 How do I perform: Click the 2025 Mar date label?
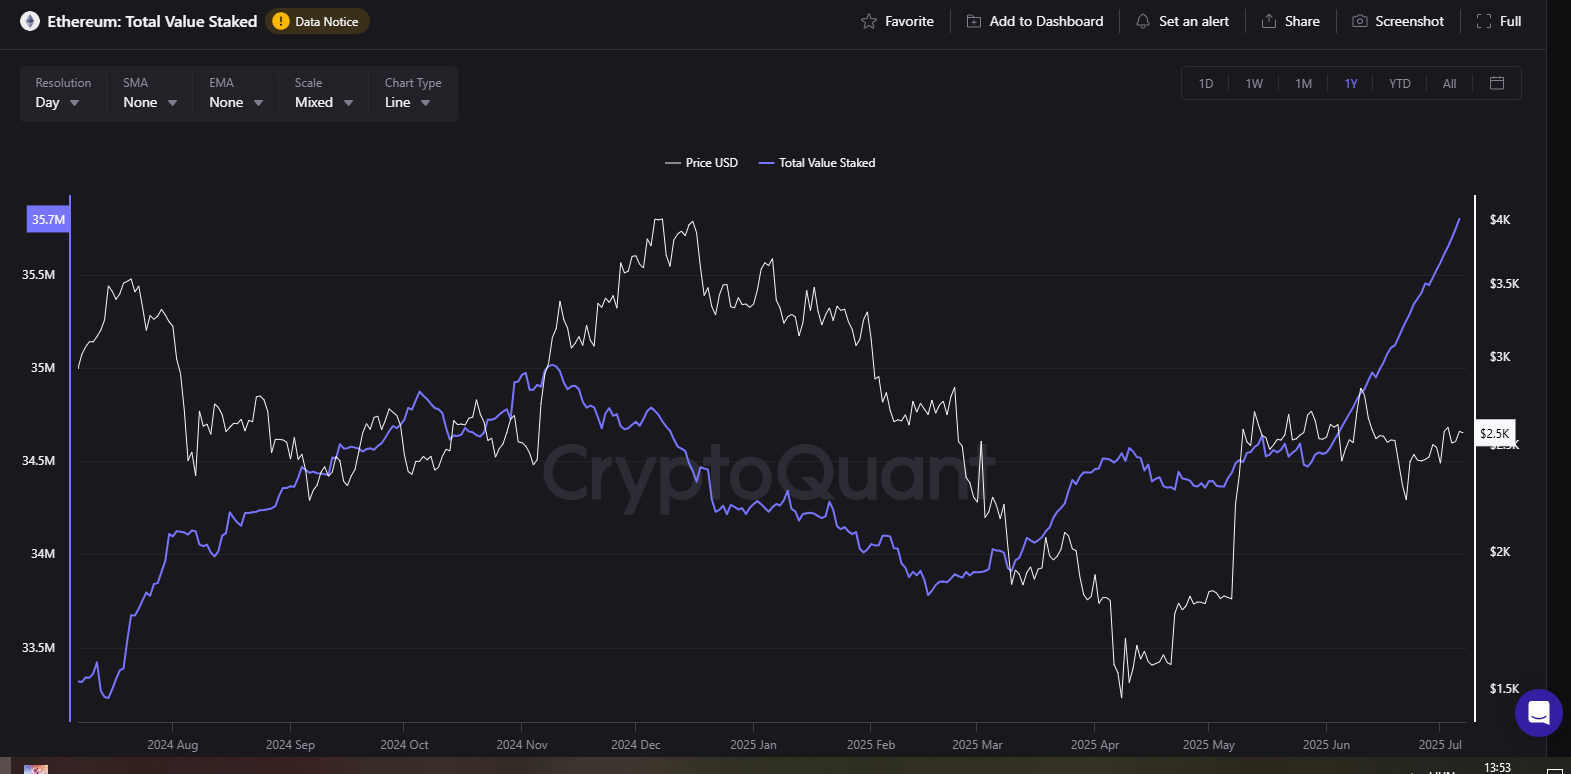tap(977, 745)
